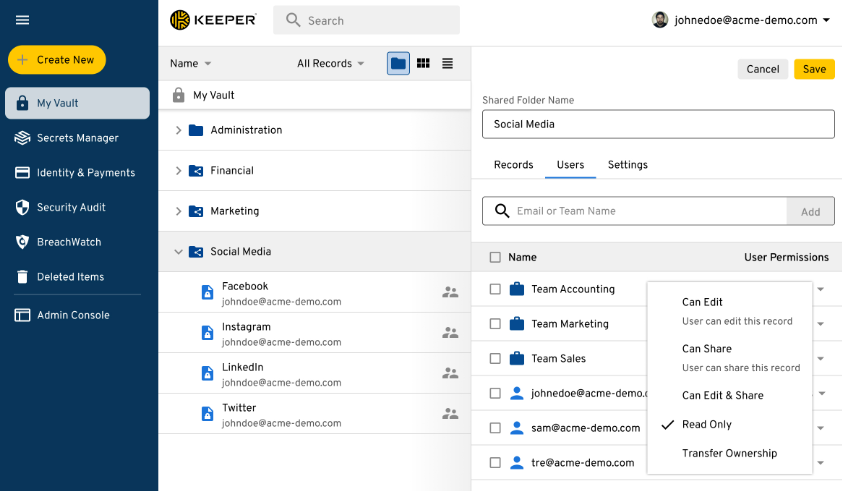Open My Vault in sidebar
Viewport: 842px width, 491px height.
[77, 103]
